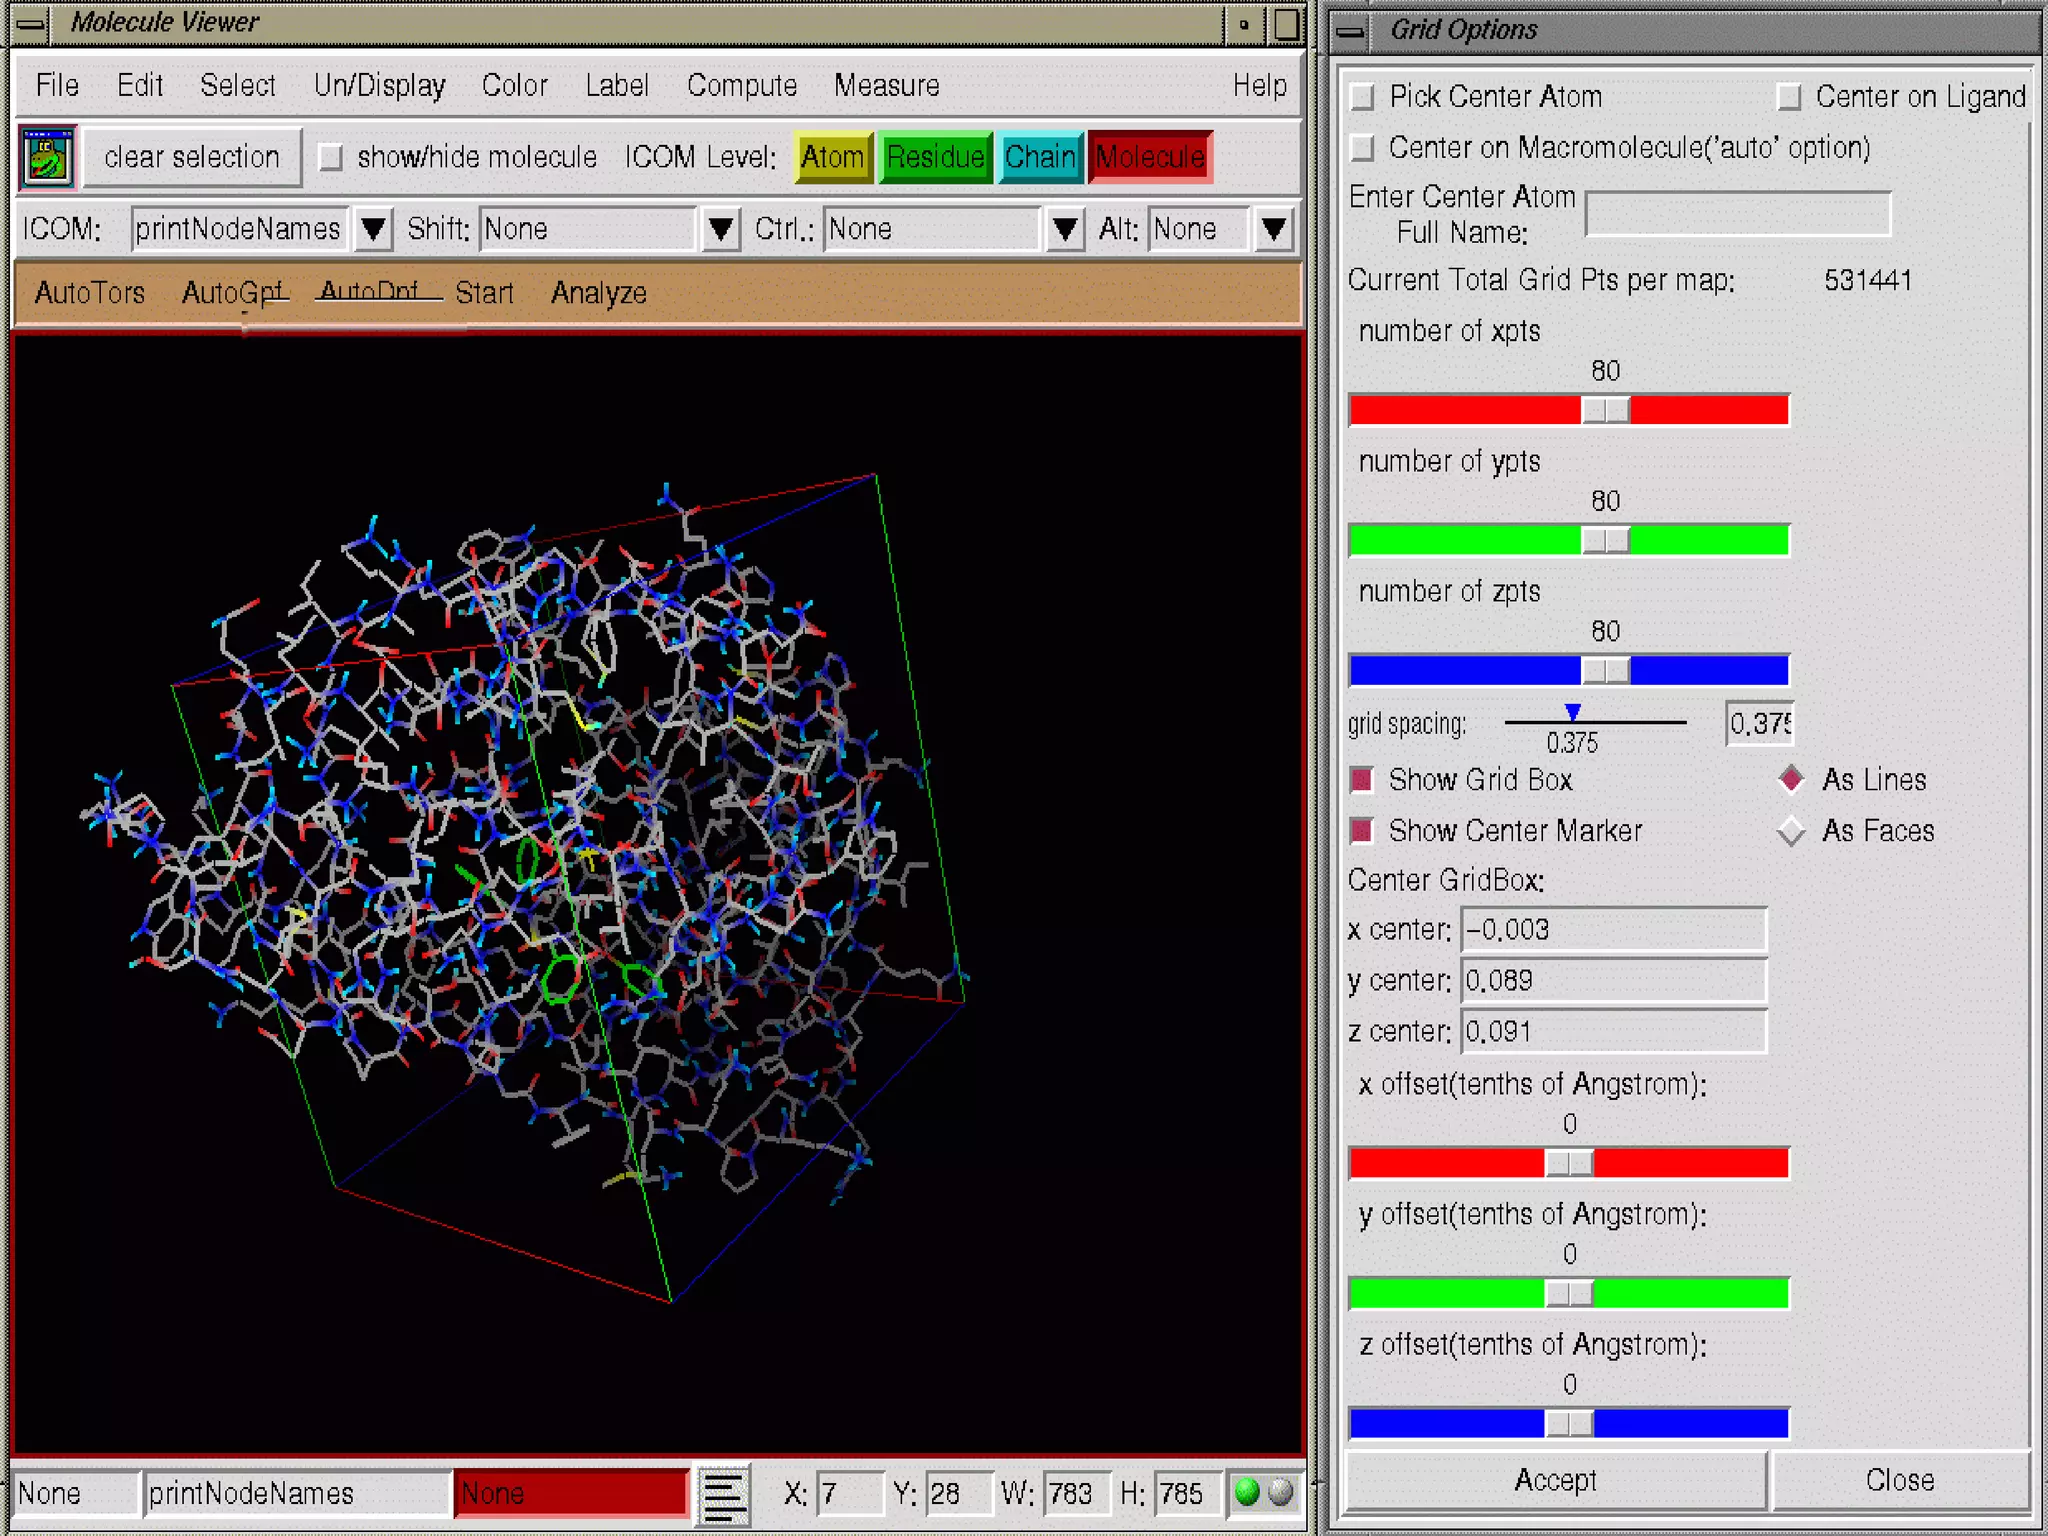Open Grid Options window menu icon
This screenshot has width=2048, height=1536.
(1350, 31)
